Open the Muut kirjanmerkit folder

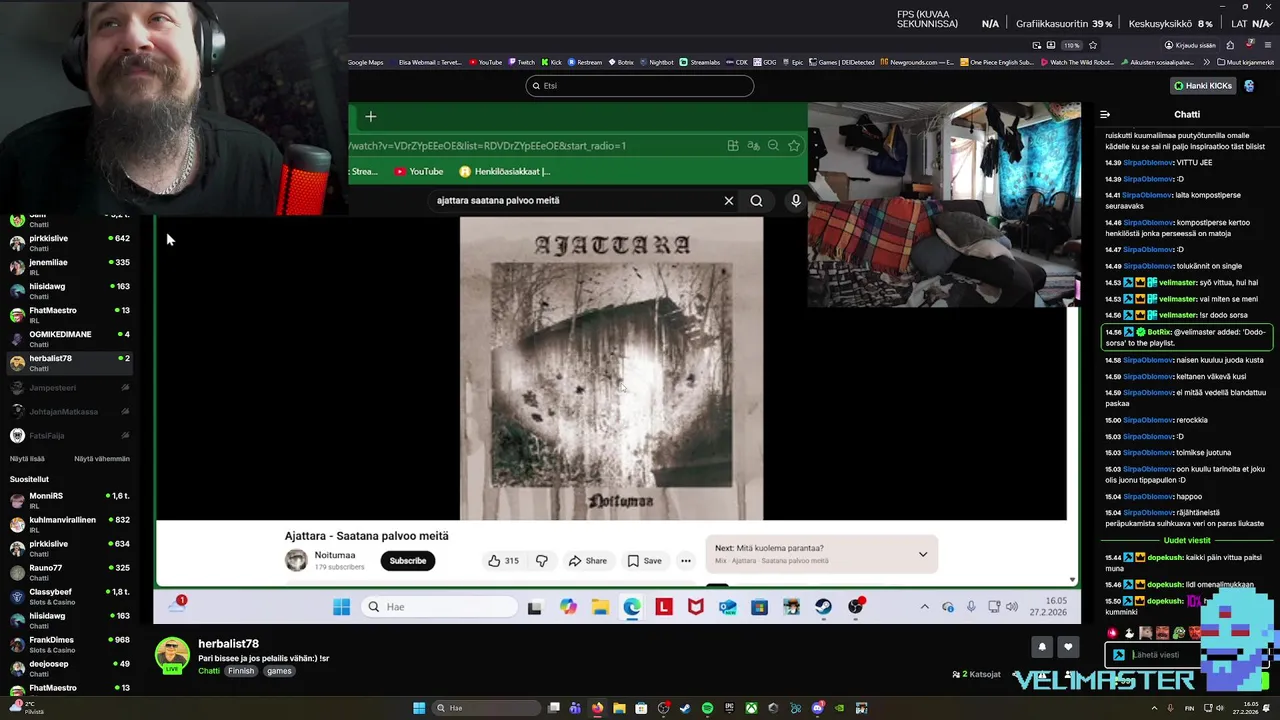pyautogui.click(x=1245, y=62)
